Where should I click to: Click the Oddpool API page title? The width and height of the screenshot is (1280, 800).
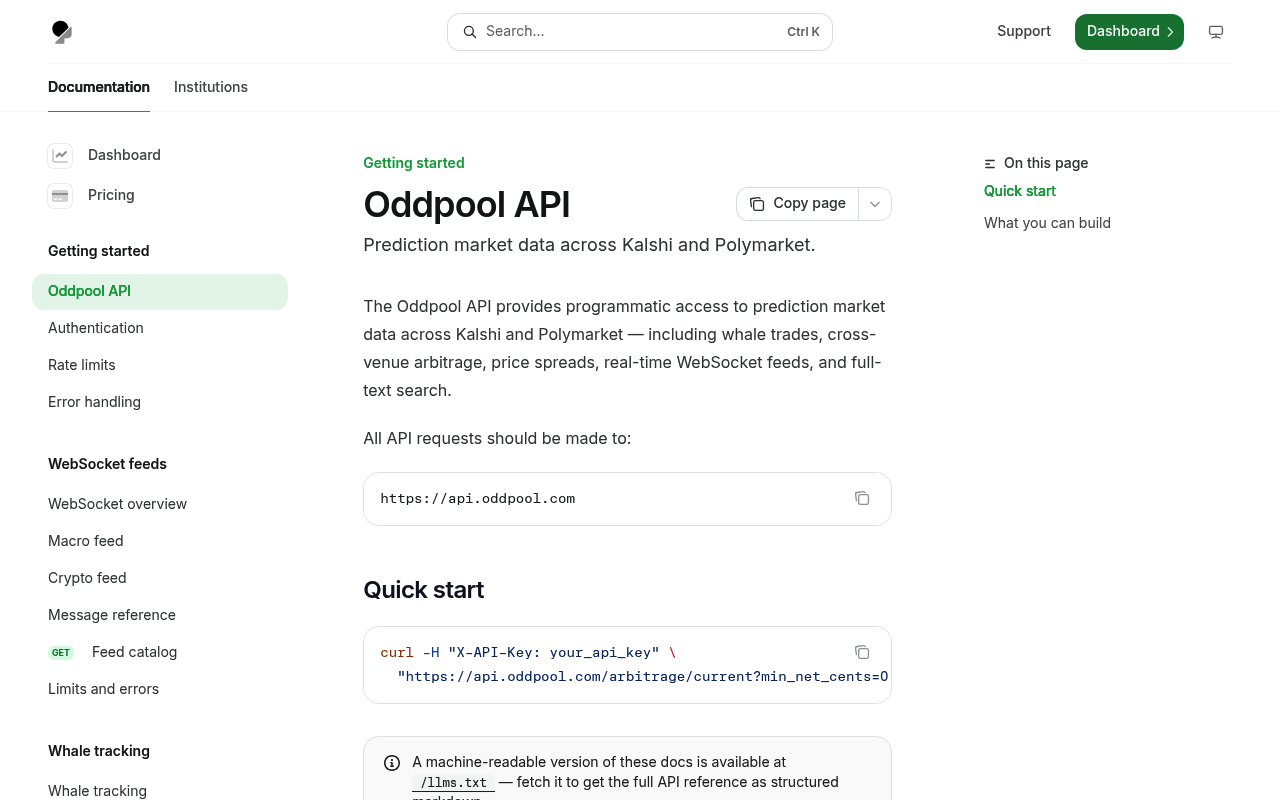[467, 204]
